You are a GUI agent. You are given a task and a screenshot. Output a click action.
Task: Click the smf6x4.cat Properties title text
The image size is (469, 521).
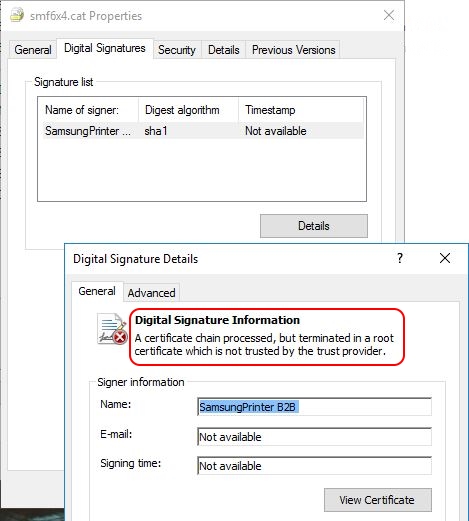pyautogui.click(x=86, y=16)
